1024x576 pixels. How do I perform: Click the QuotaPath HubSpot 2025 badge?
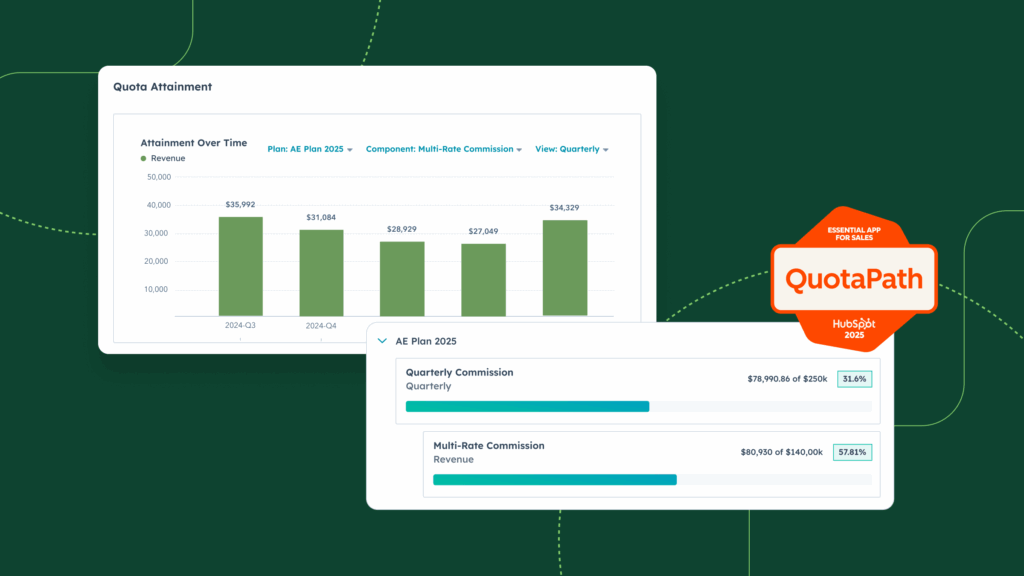click(x=854, y=279)
